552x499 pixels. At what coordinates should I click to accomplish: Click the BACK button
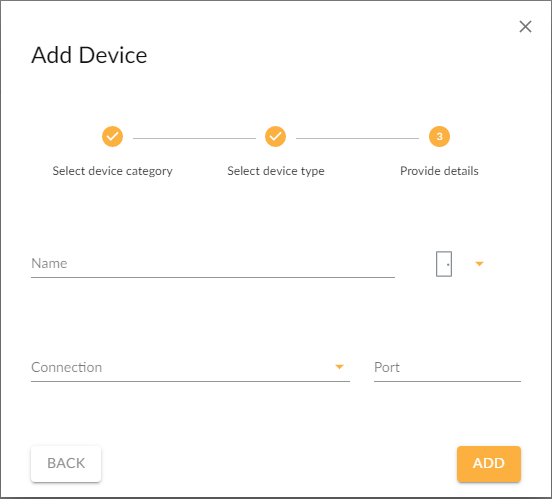(x=66, y=463)
